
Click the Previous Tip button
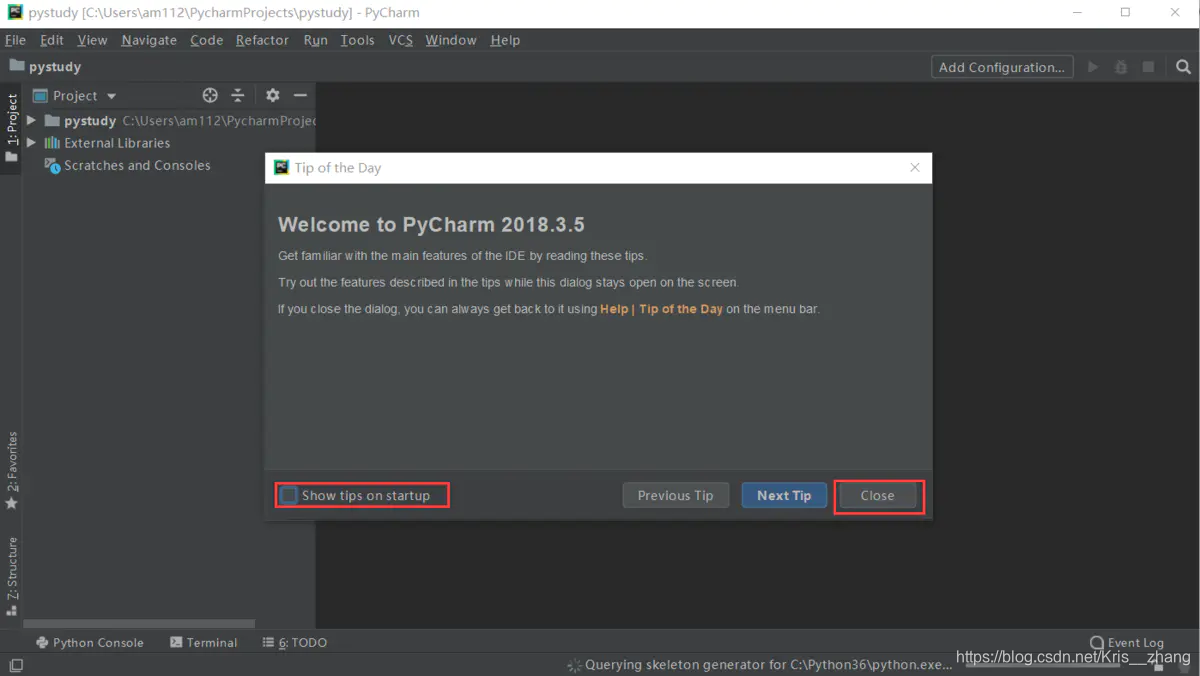[x=676, y=495]
